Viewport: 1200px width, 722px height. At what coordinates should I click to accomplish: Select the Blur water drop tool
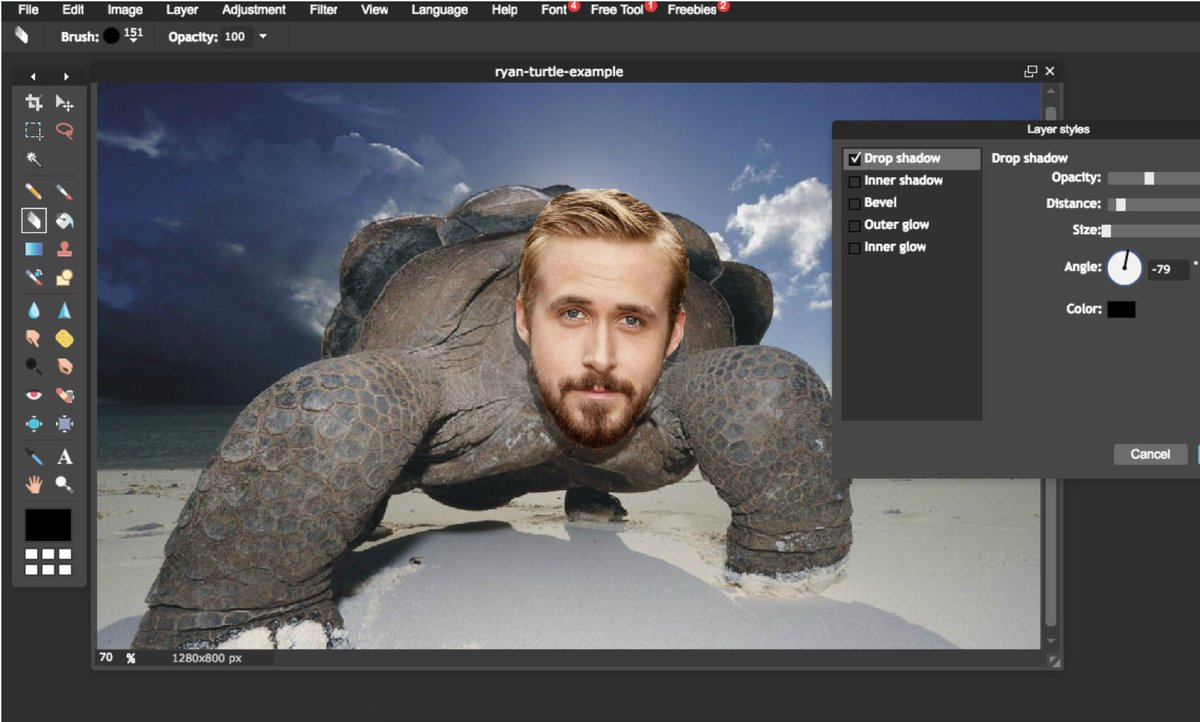[34, 310]
